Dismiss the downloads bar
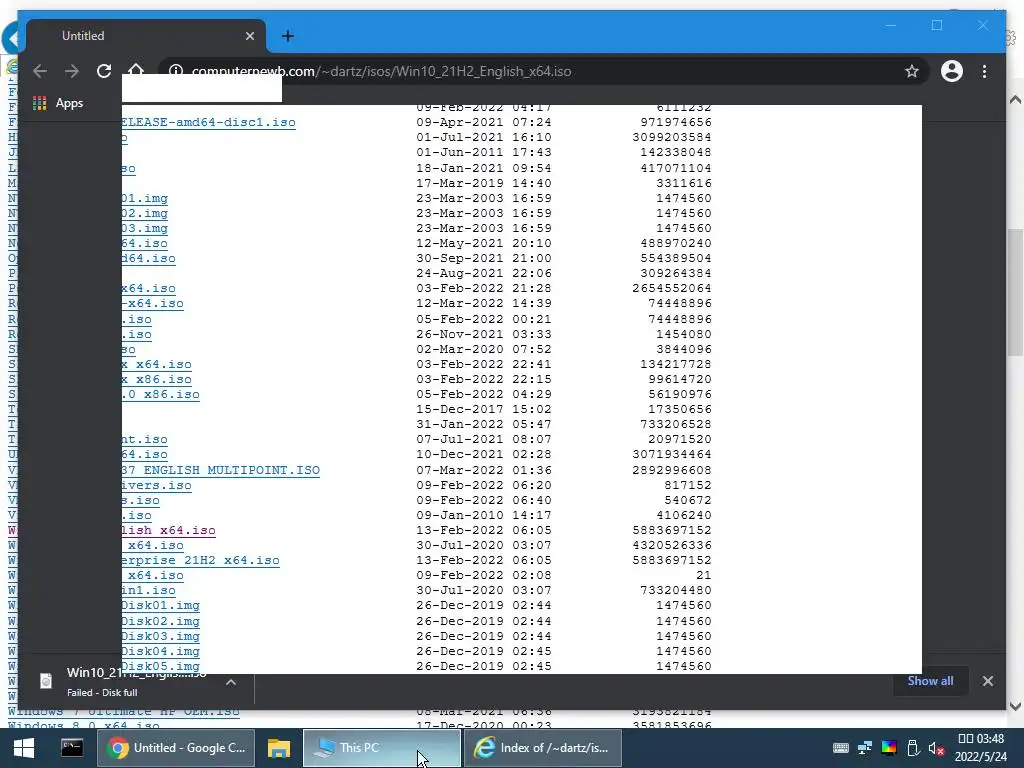Viewport: 1024px width, 768px height. (987, 681)
